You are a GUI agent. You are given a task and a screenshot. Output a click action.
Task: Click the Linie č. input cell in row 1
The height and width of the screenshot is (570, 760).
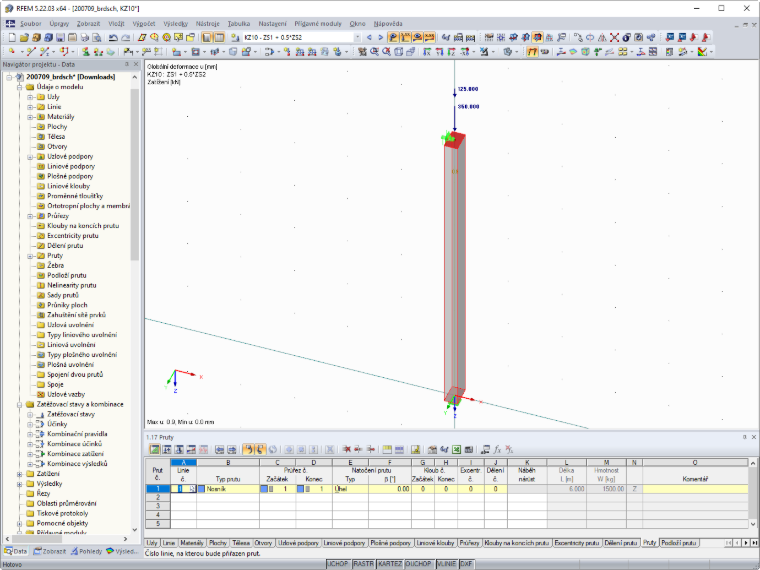click(183, 489)
